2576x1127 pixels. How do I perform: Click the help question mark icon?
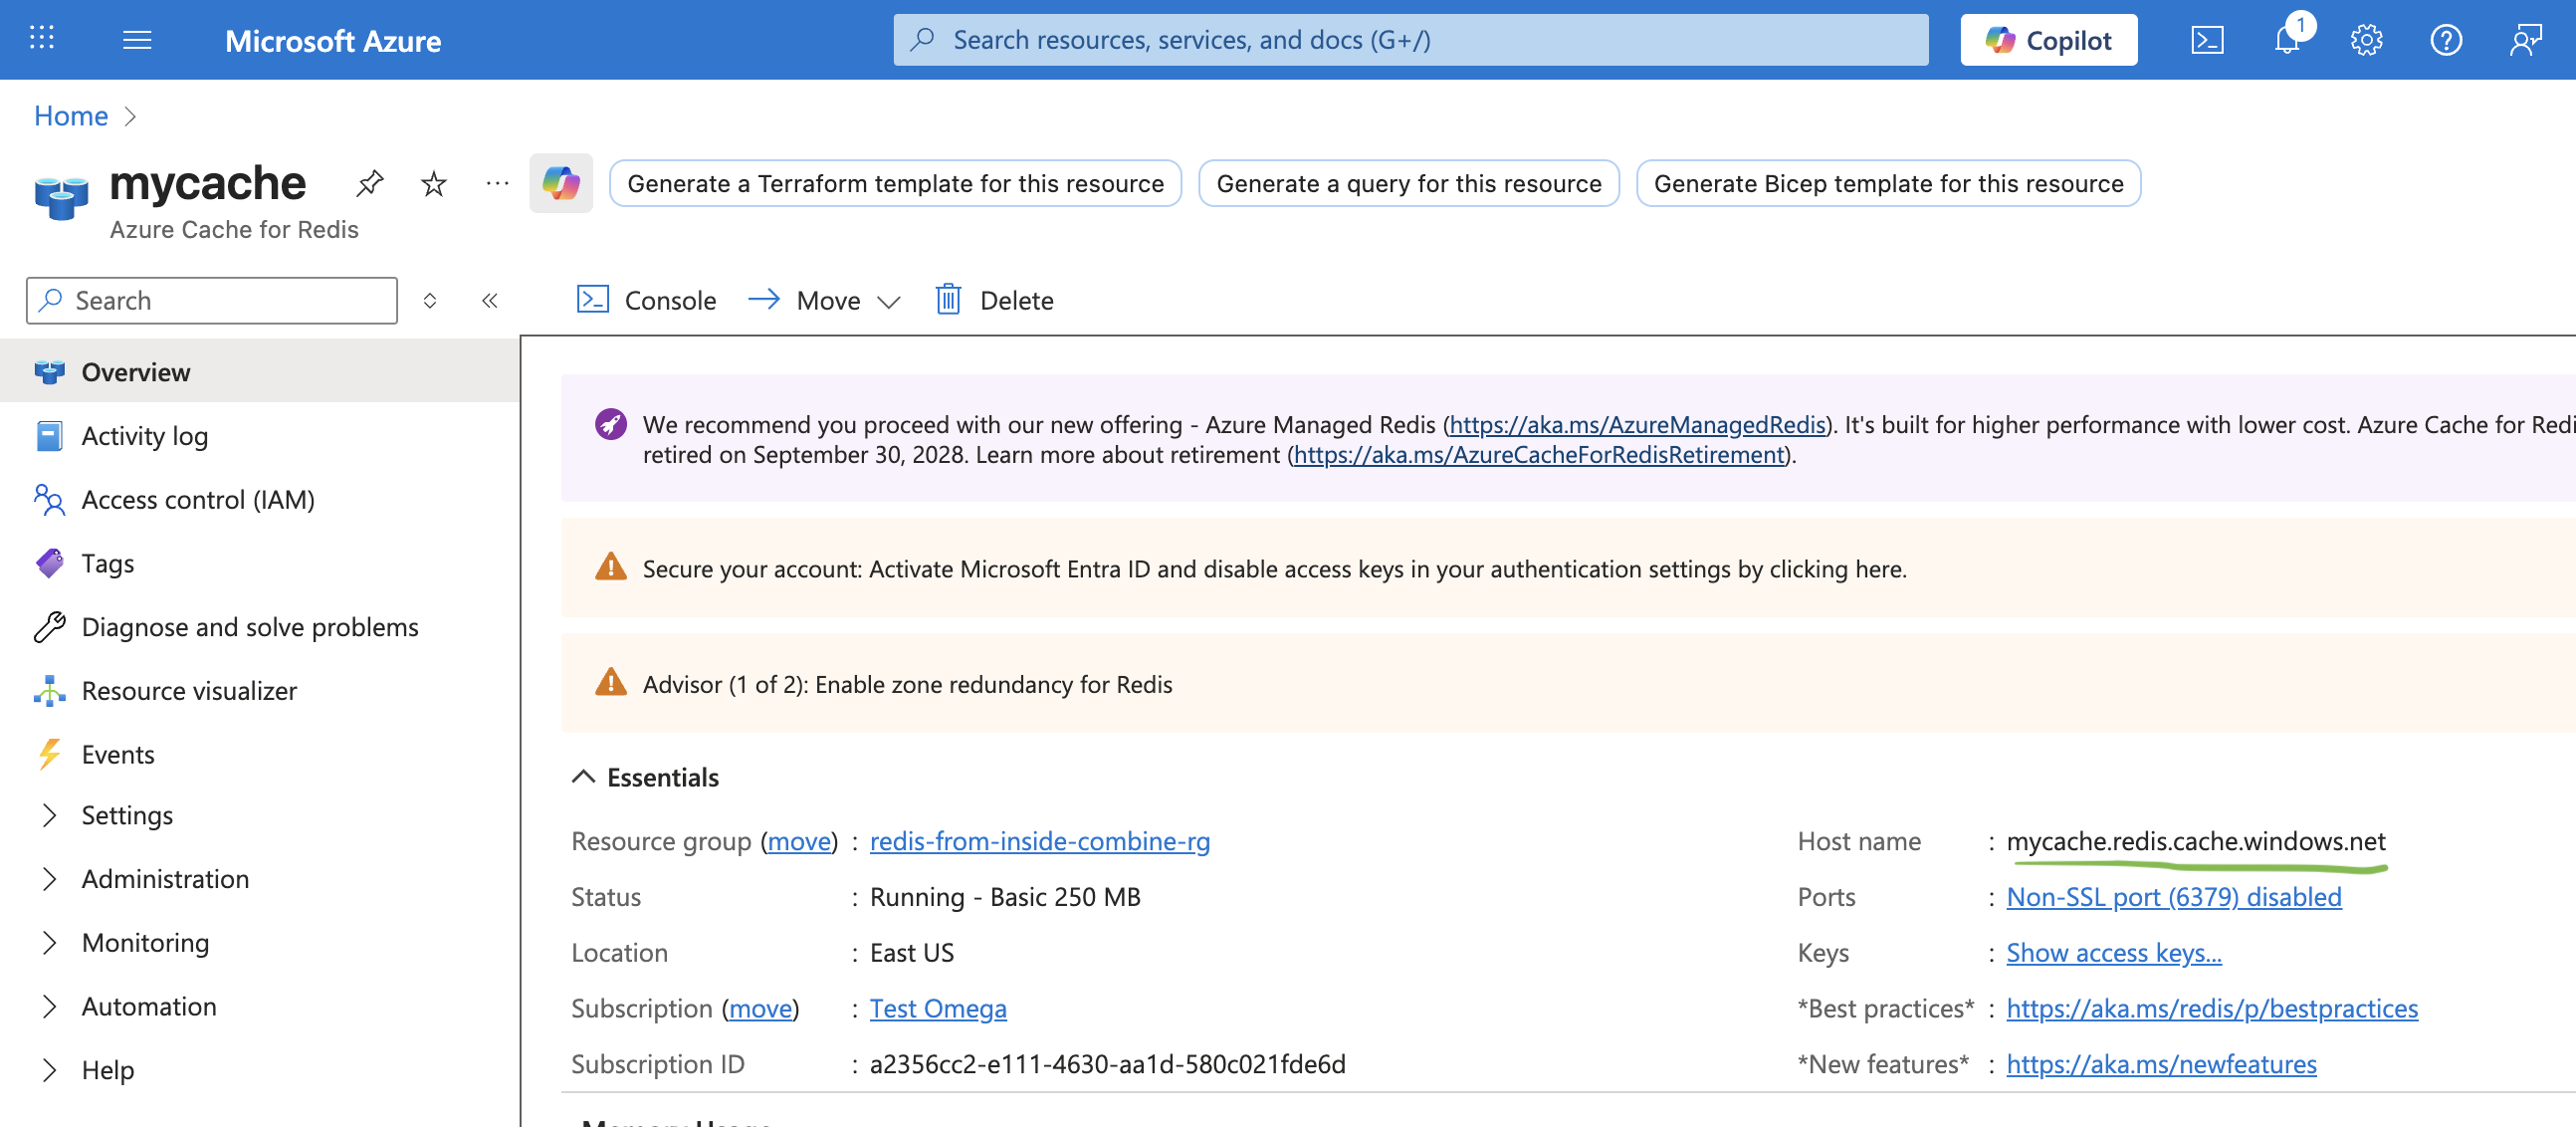[x=2446, y=40]
